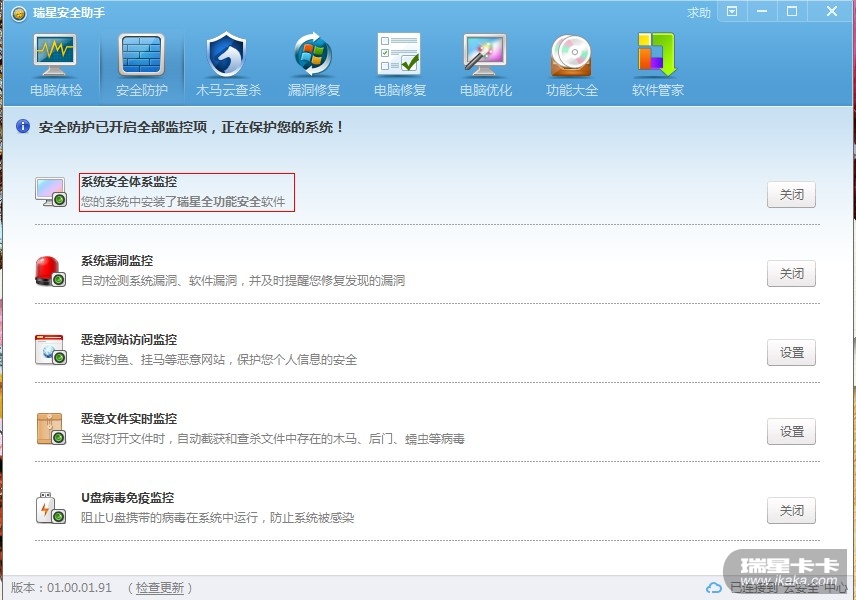Image resolution: width=856 pixels, height=600 pixels.
Task: Open the 电脑优化 magic wand monitor icon
Action: 485,55
